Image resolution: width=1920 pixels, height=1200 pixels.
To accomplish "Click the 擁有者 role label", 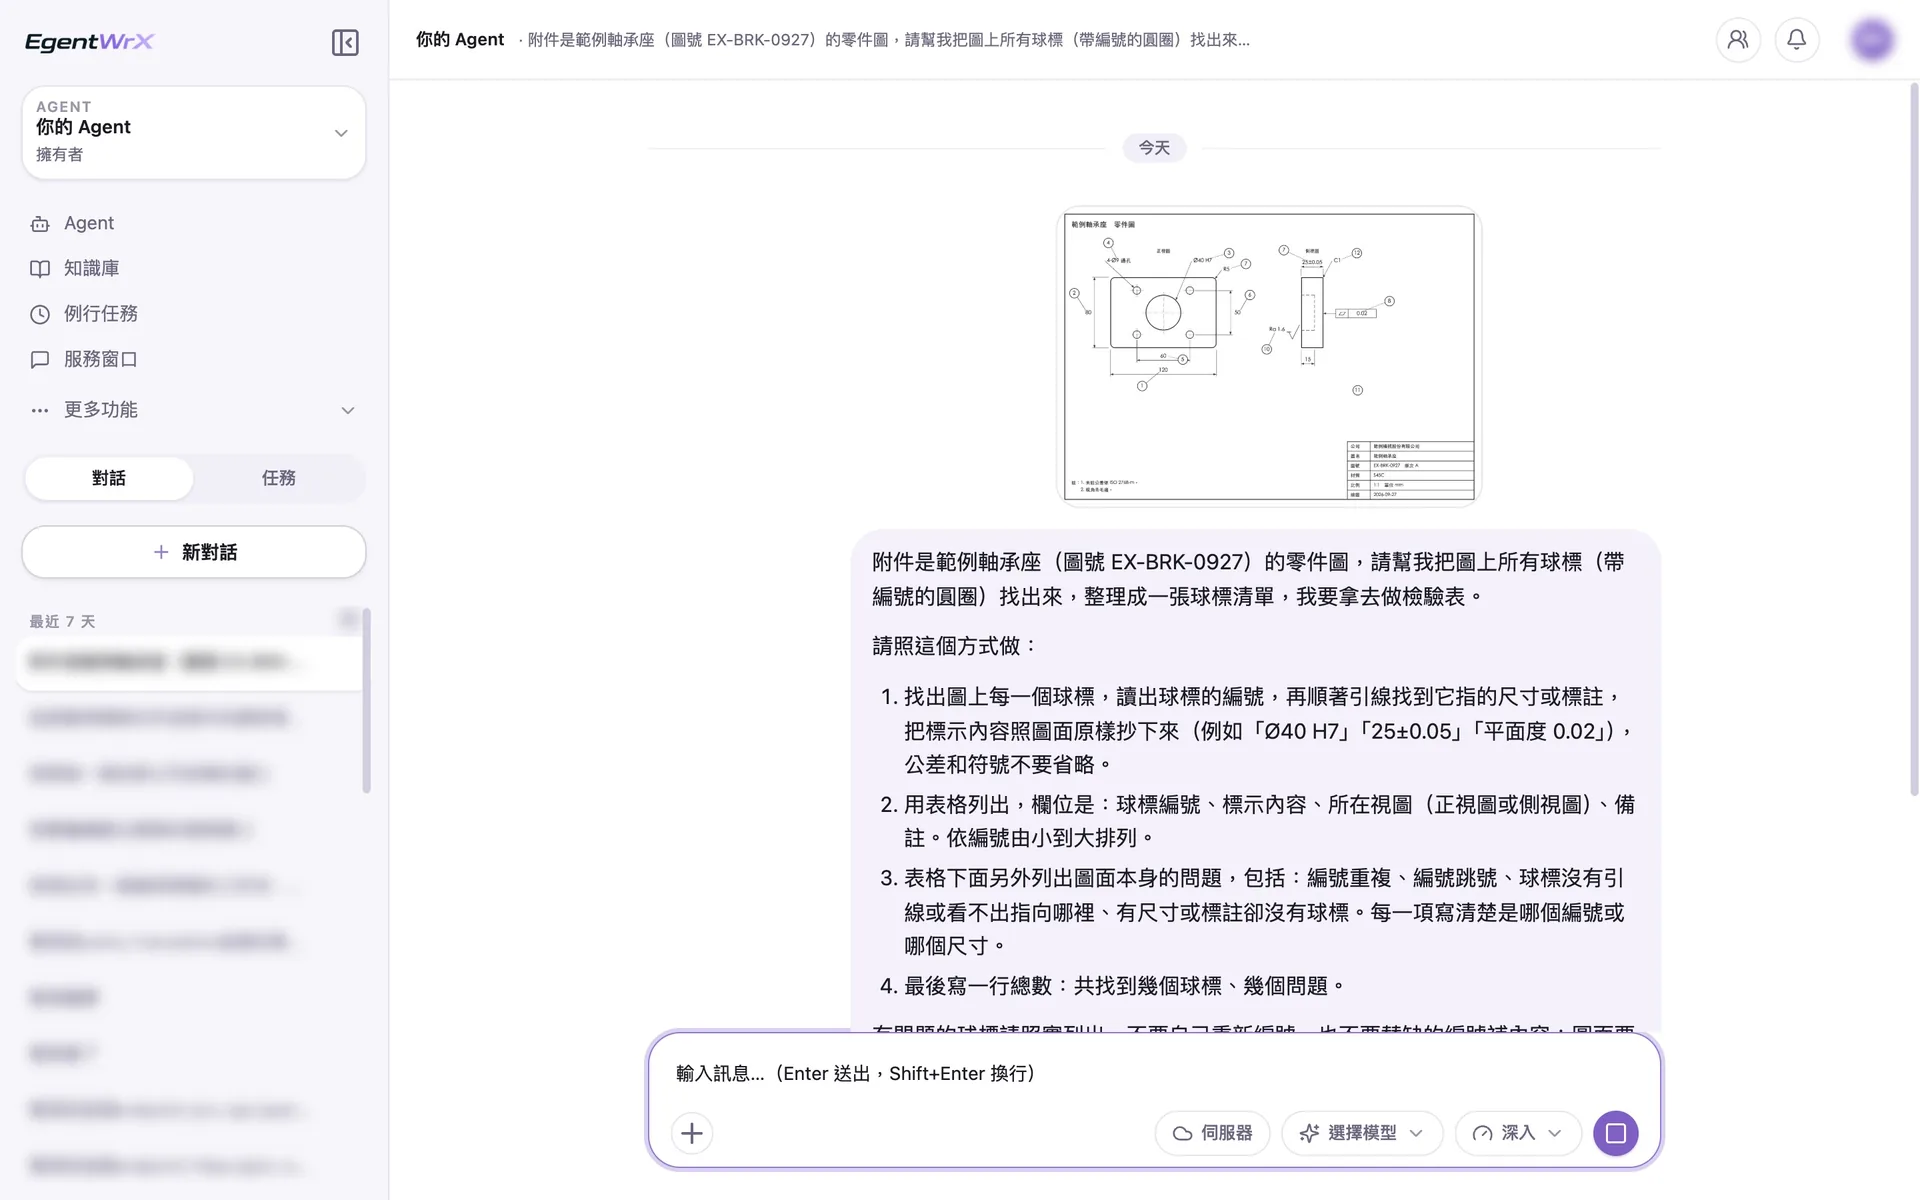I will pyautogui.click(x=60, y=154).
